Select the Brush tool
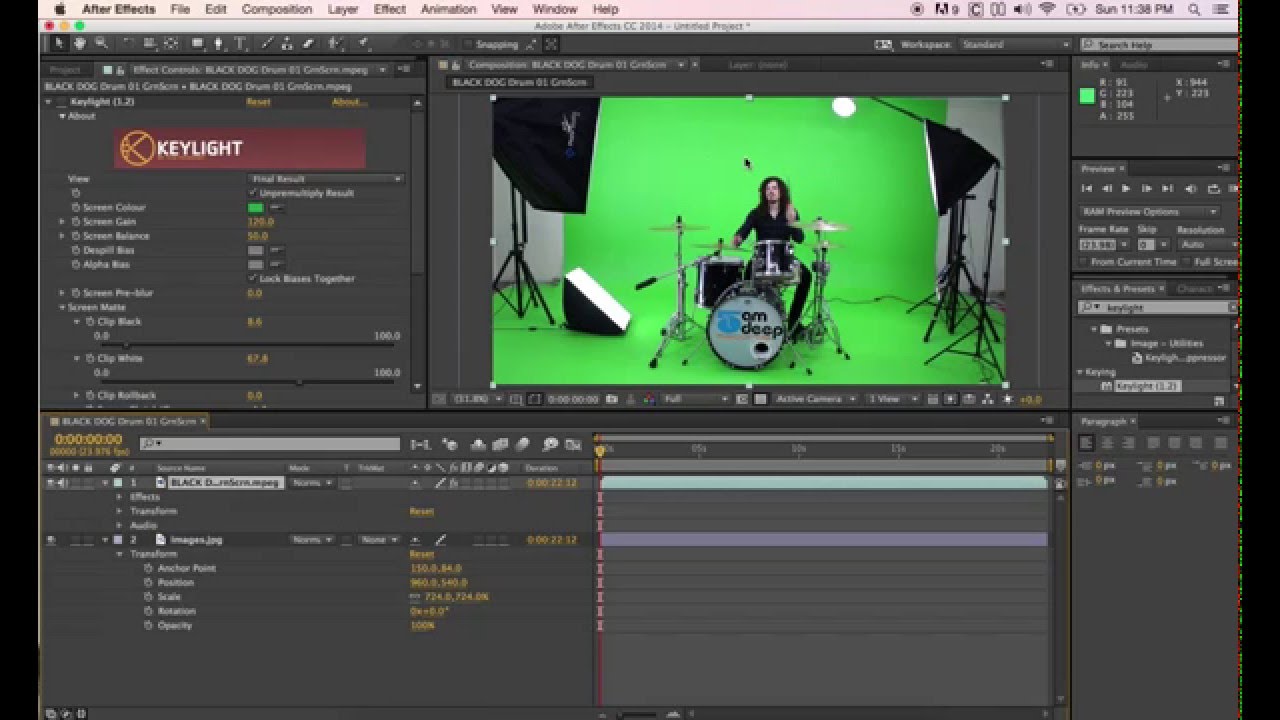The image size is (1280, 720). (268, 44)
